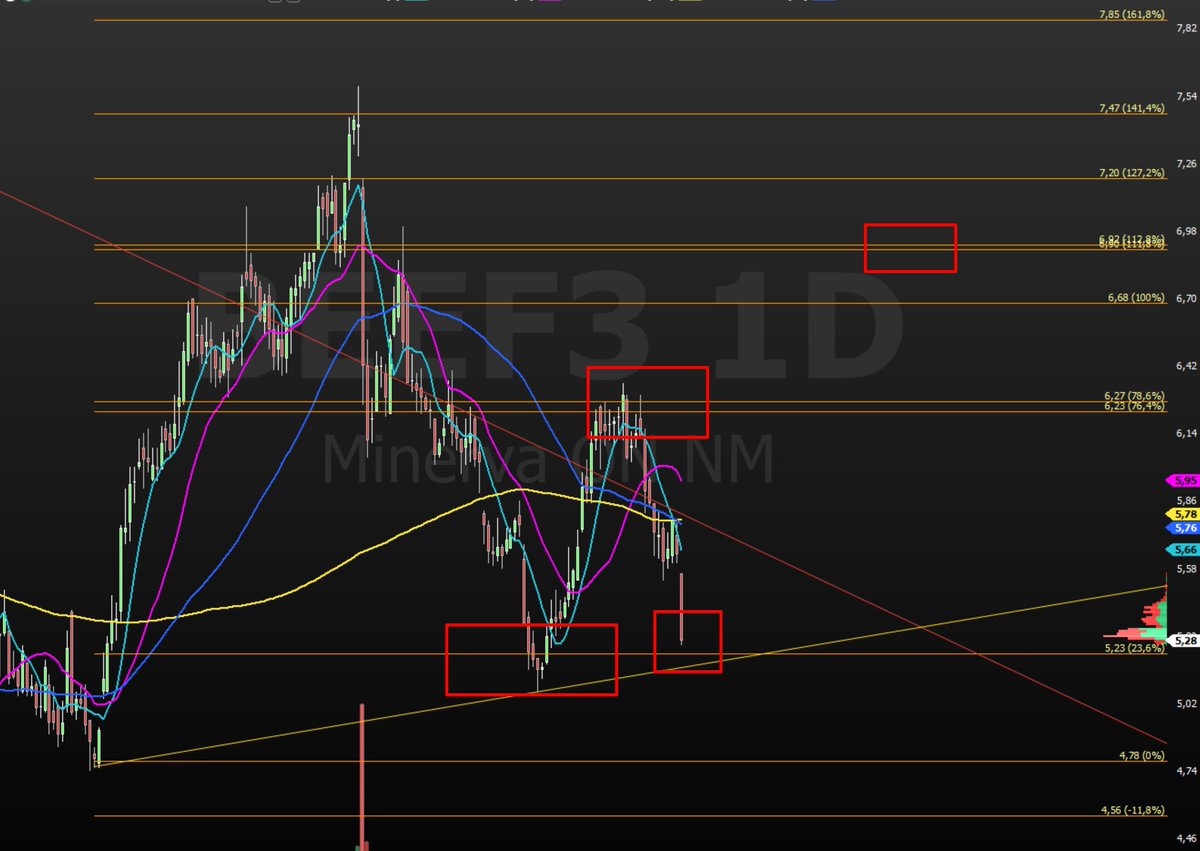The image size is (1200, 851).
Task: Click the 7,47 (141,4%) Fibonacci level label
Action: coord(1131,108)
